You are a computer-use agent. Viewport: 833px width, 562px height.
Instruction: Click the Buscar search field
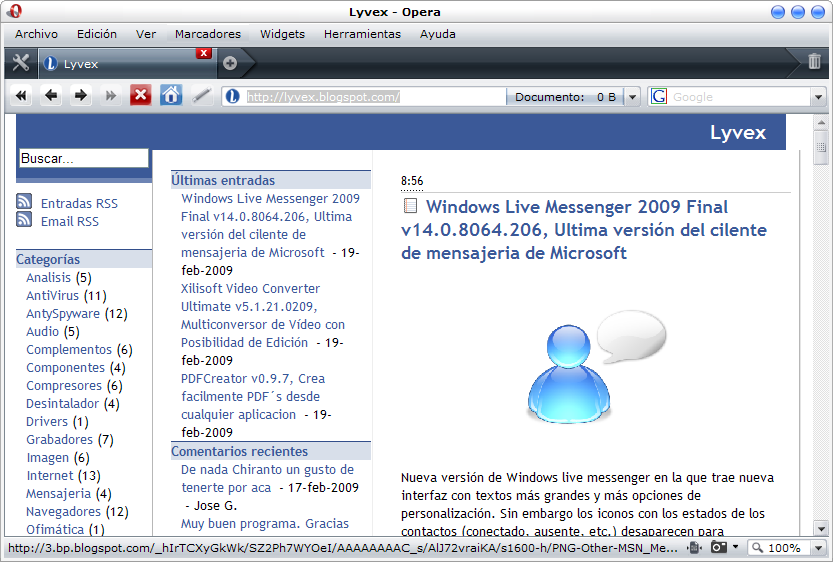point(83,158)
